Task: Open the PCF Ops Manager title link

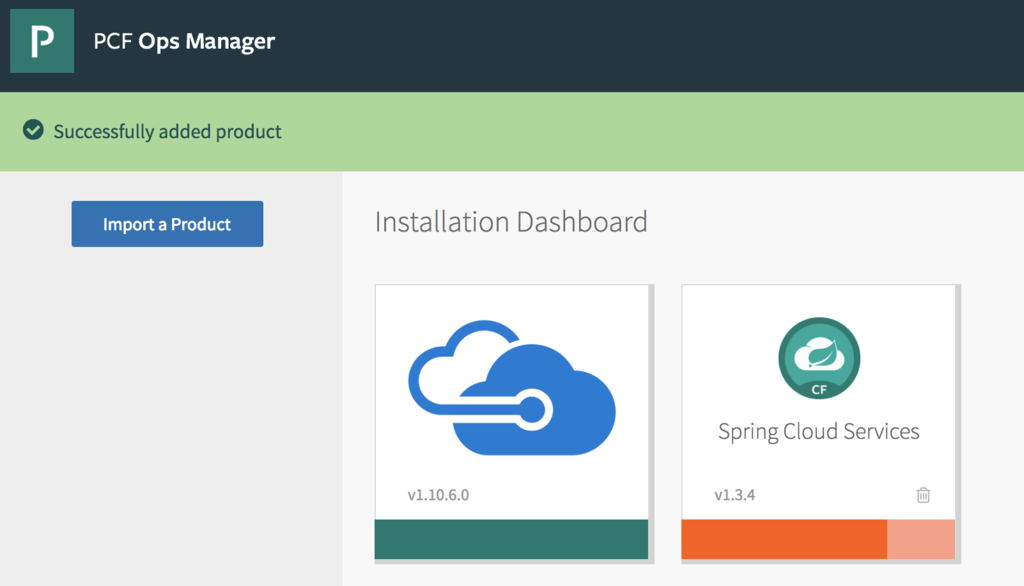Action: 184,42
